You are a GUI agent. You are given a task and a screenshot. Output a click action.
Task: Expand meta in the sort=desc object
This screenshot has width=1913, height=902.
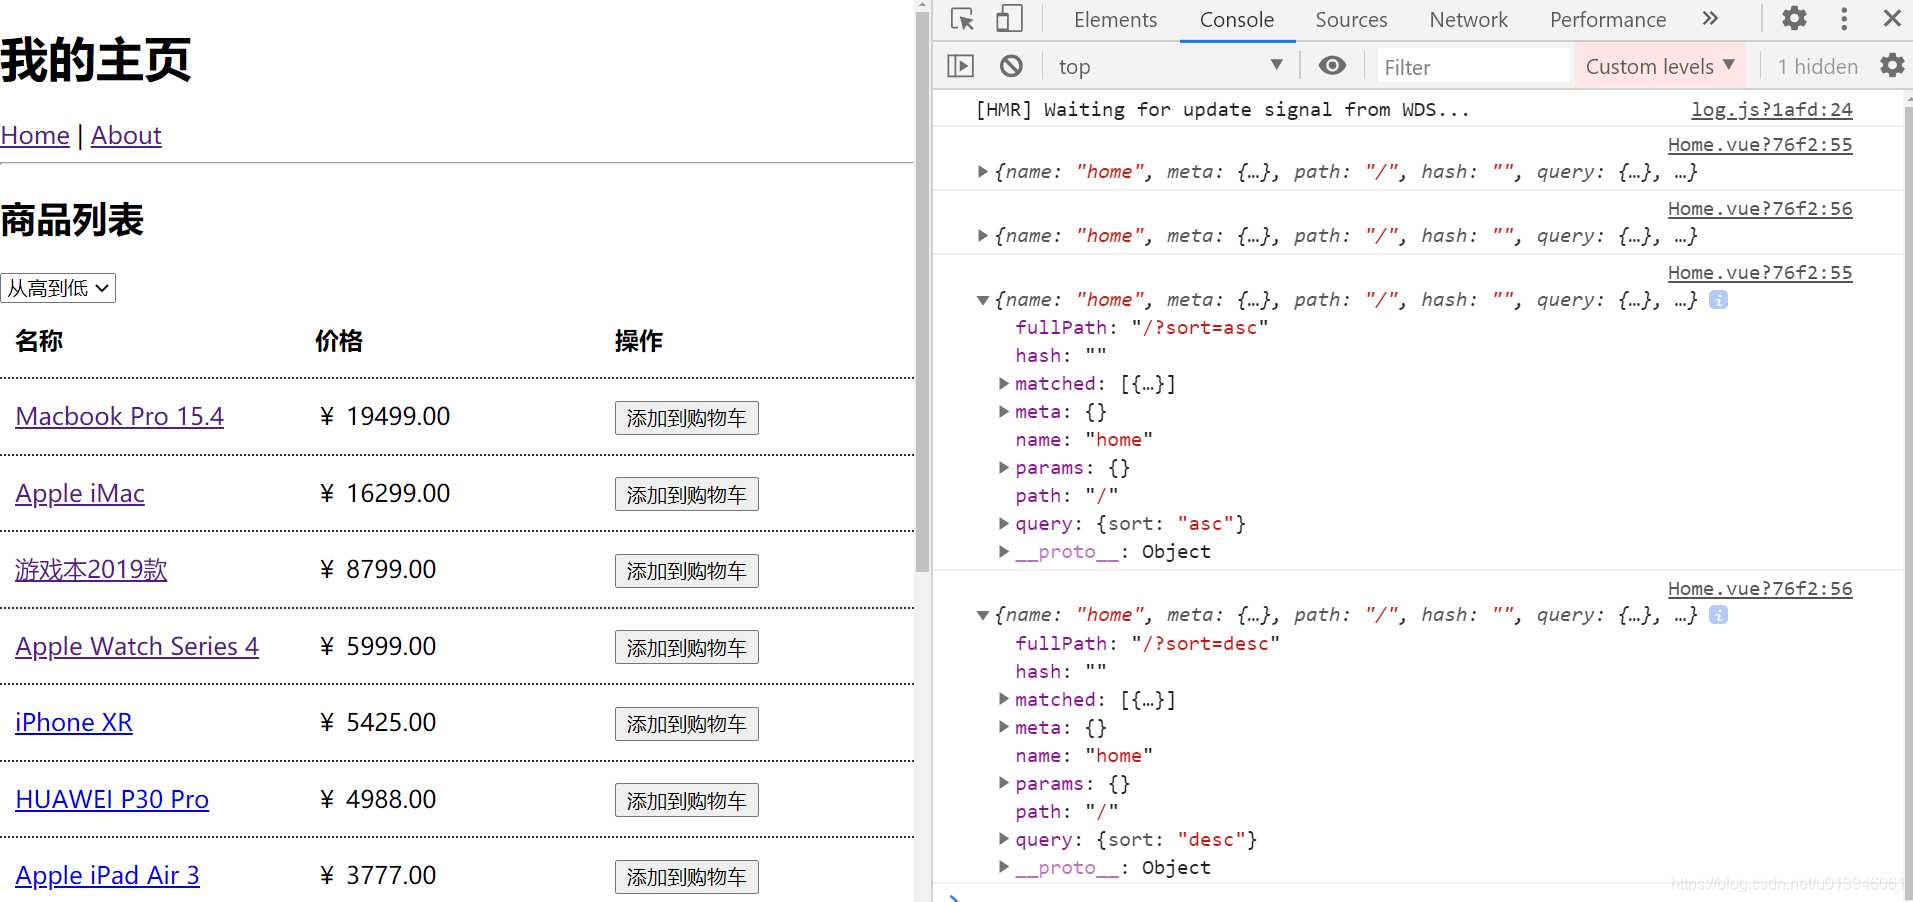[1004, 728]
